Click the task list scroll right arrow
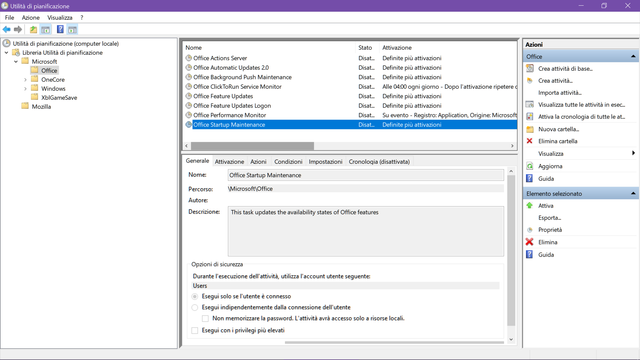The image size is (640, 360). [512, 146]
